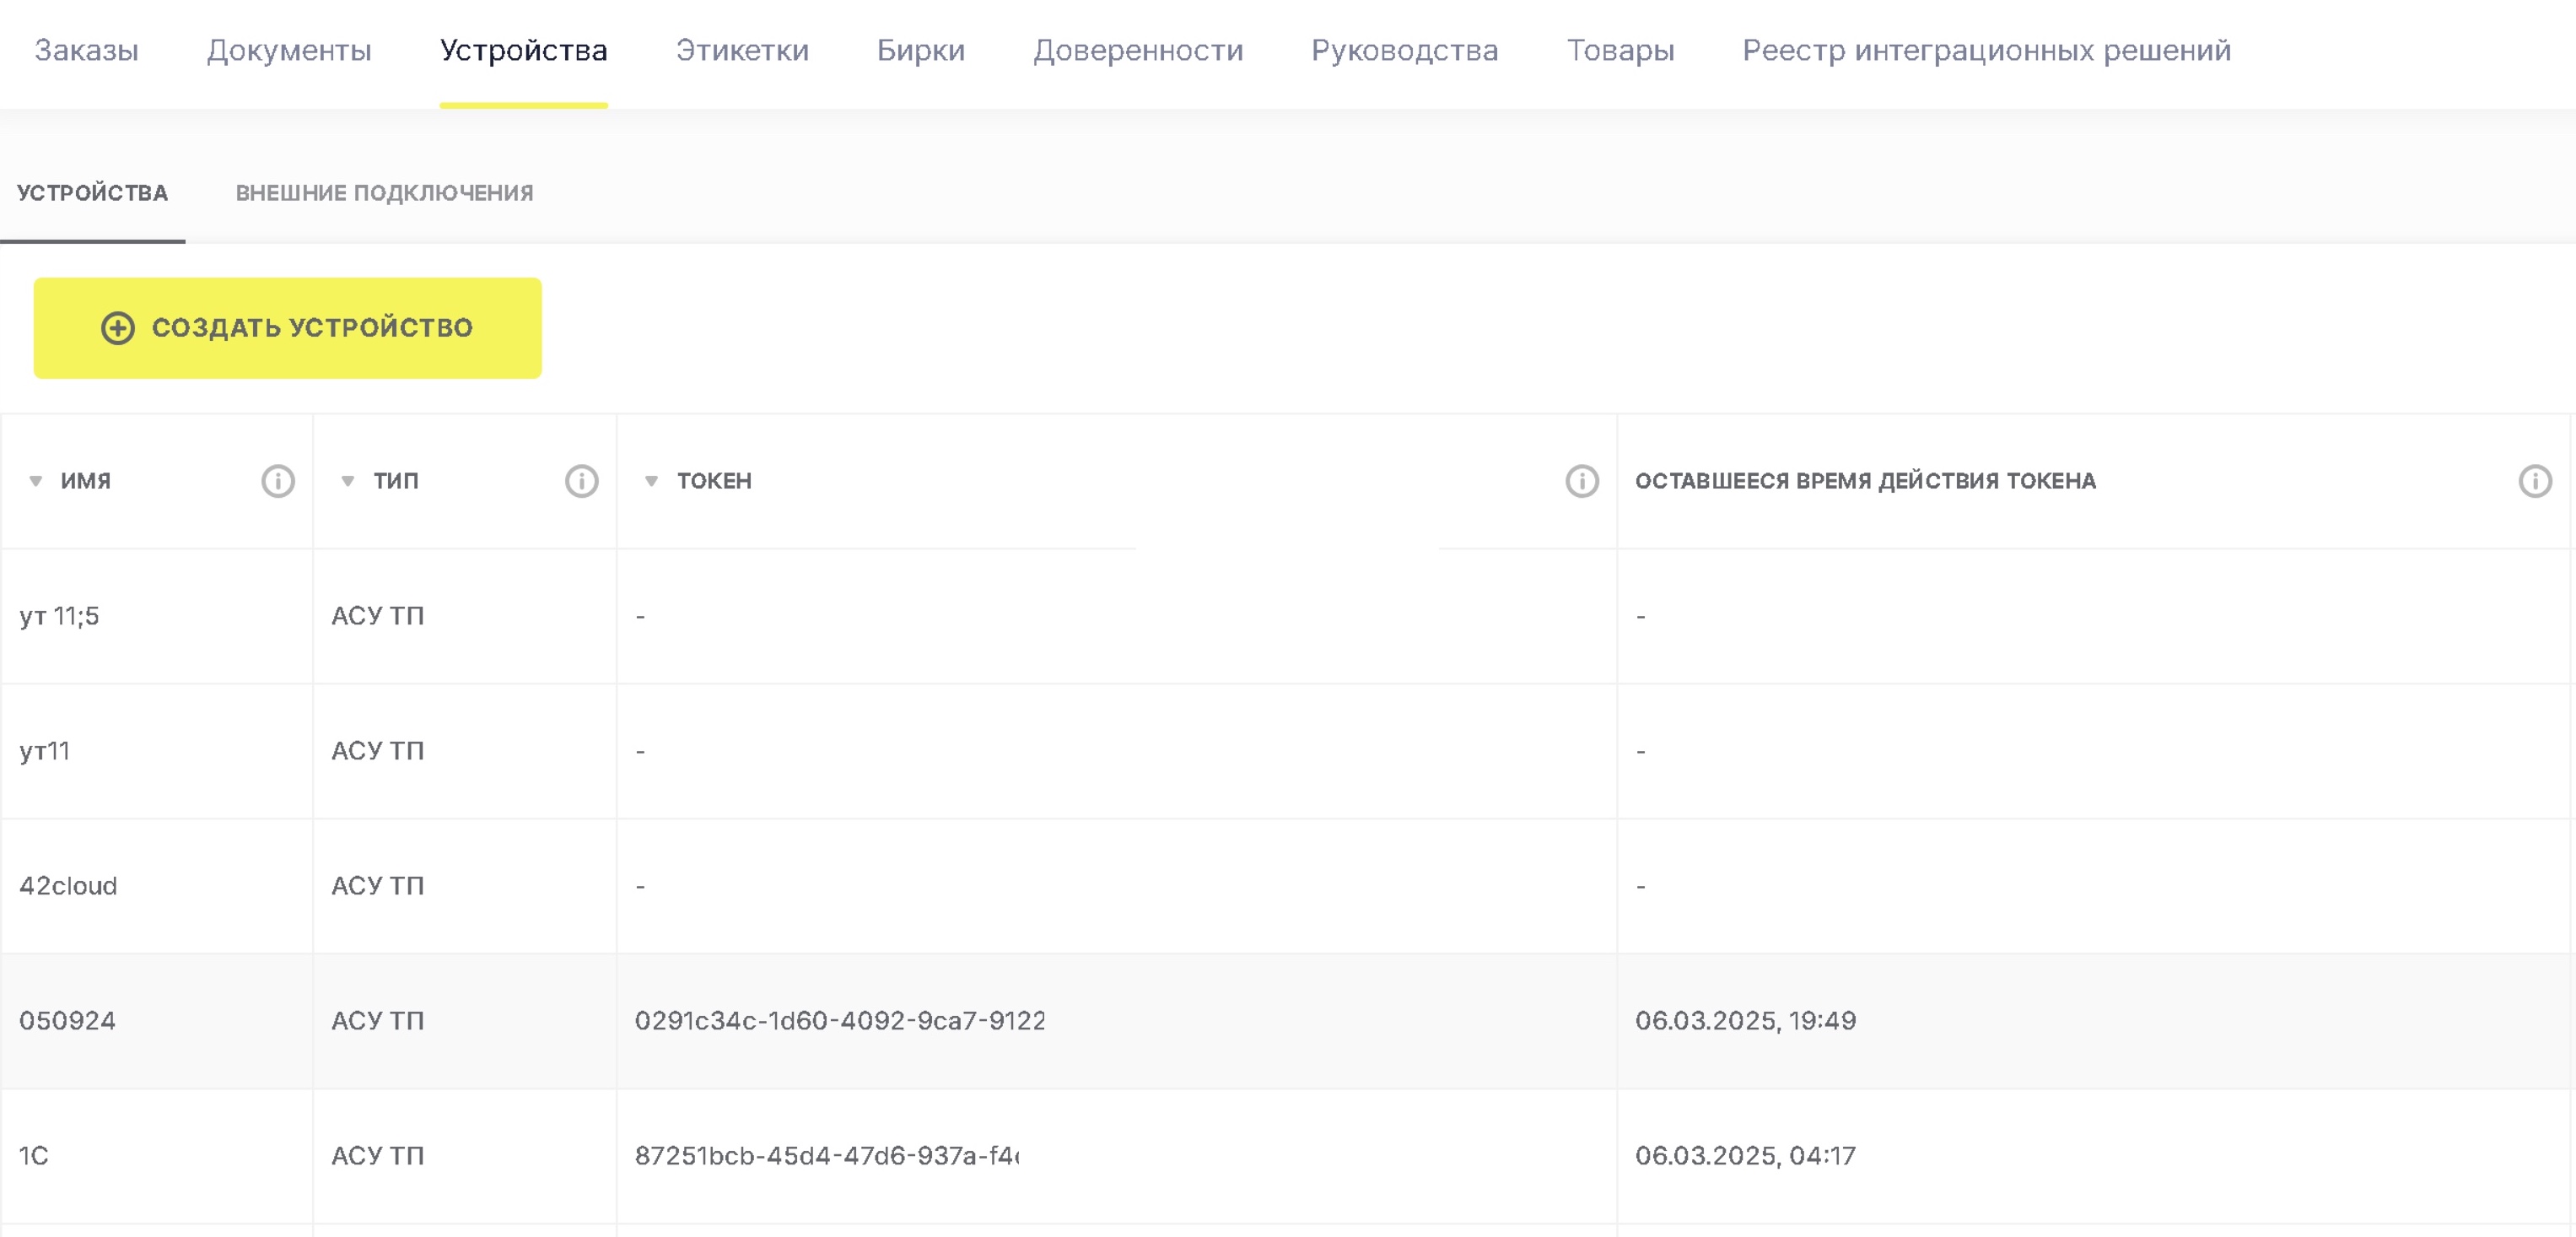Go to the Этикетки tab
The height and width of the screenshot is (1237, 2576).
(x=742, y=50)
